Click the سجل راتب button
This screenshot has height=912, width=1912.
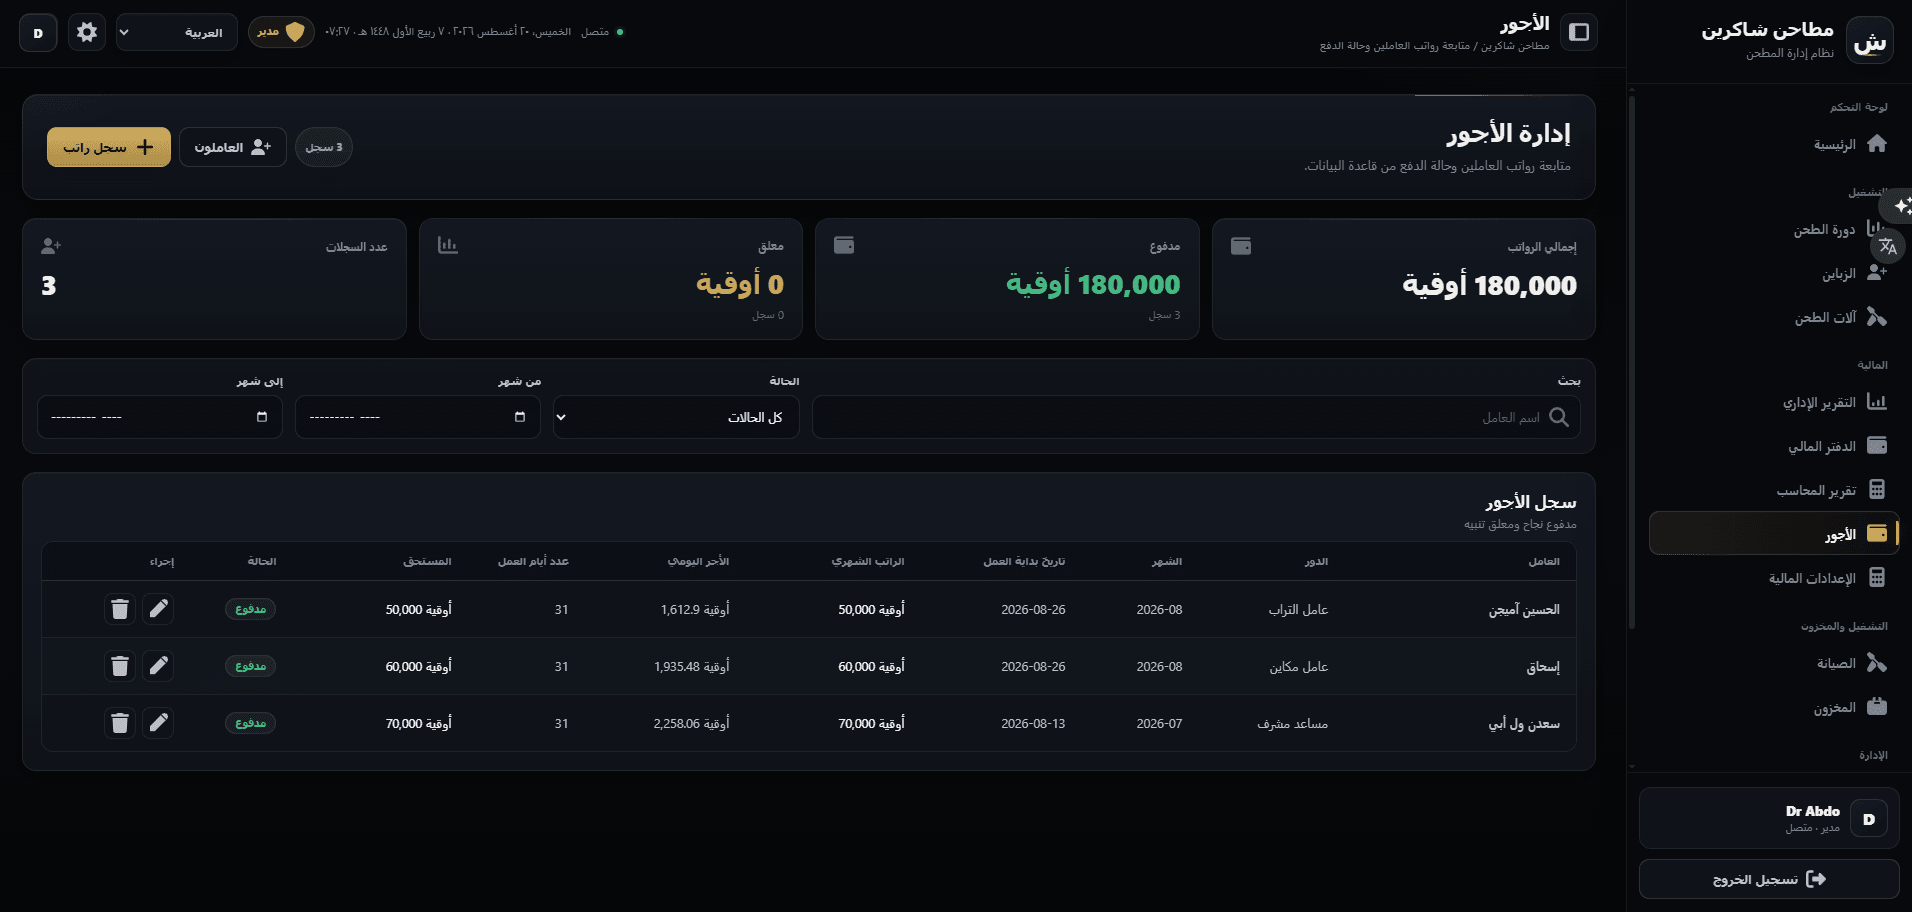pos(109,147)
